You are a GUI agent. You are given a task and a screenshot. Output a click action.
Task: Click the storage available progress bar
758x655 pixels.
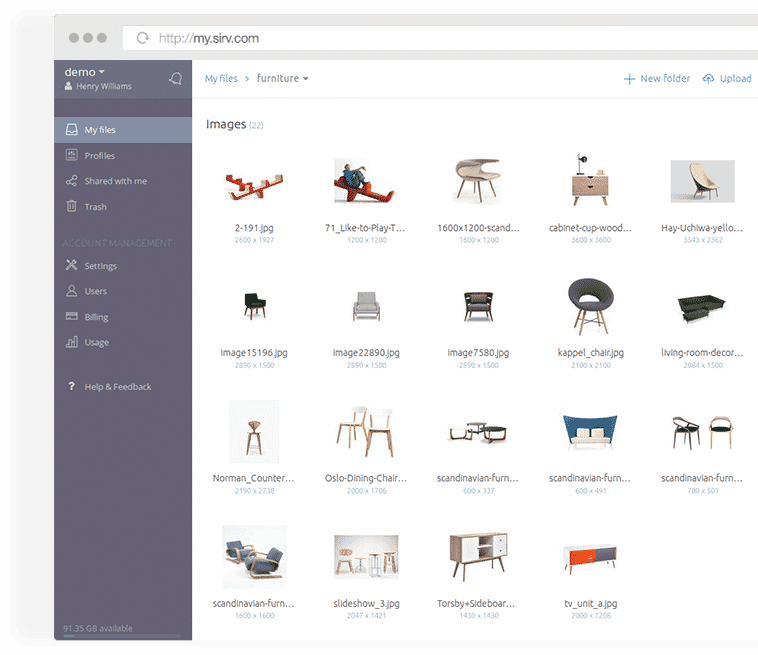click(122, 636)
